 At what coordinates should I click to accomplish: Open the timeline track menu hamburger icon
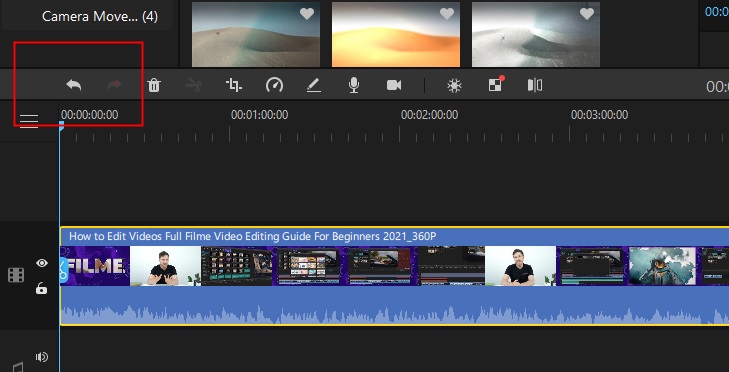click(29, 121)
